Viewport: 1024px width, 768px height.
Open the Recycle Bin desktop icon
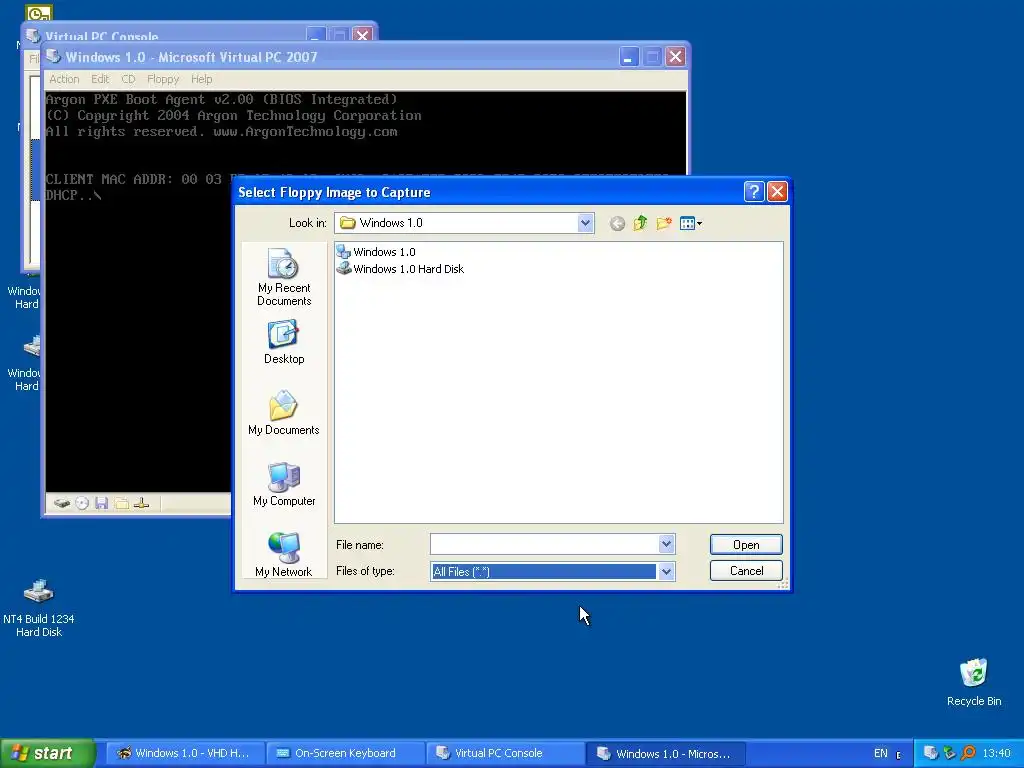point(974,682)
